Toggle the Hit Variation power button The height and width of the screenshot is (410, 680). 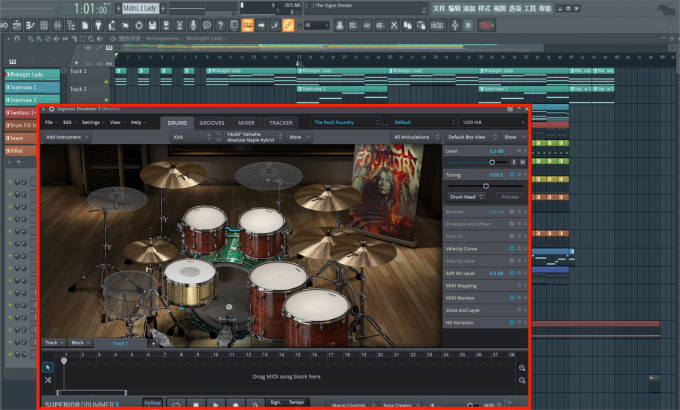click(512, 322)
